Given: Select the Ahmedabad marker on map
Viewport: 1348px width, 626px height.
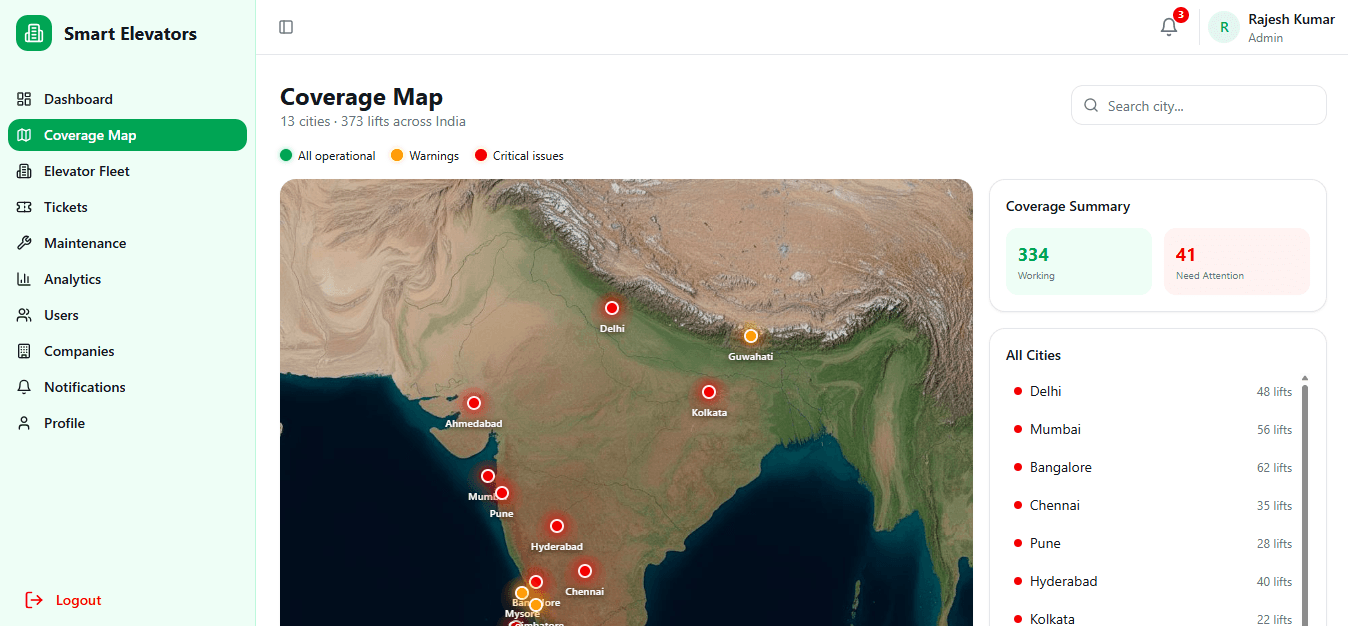Looking at the screenshot, I should 474,403.
